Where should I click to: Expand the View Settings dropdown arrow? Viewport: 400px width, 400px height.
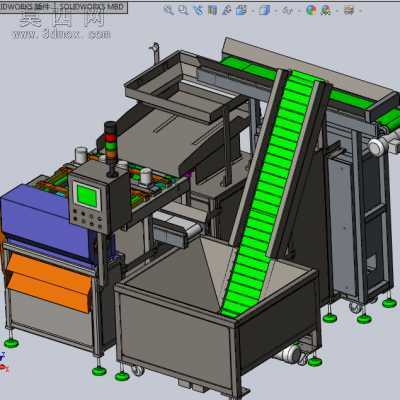pyautogui.click(x=361, y=11)
